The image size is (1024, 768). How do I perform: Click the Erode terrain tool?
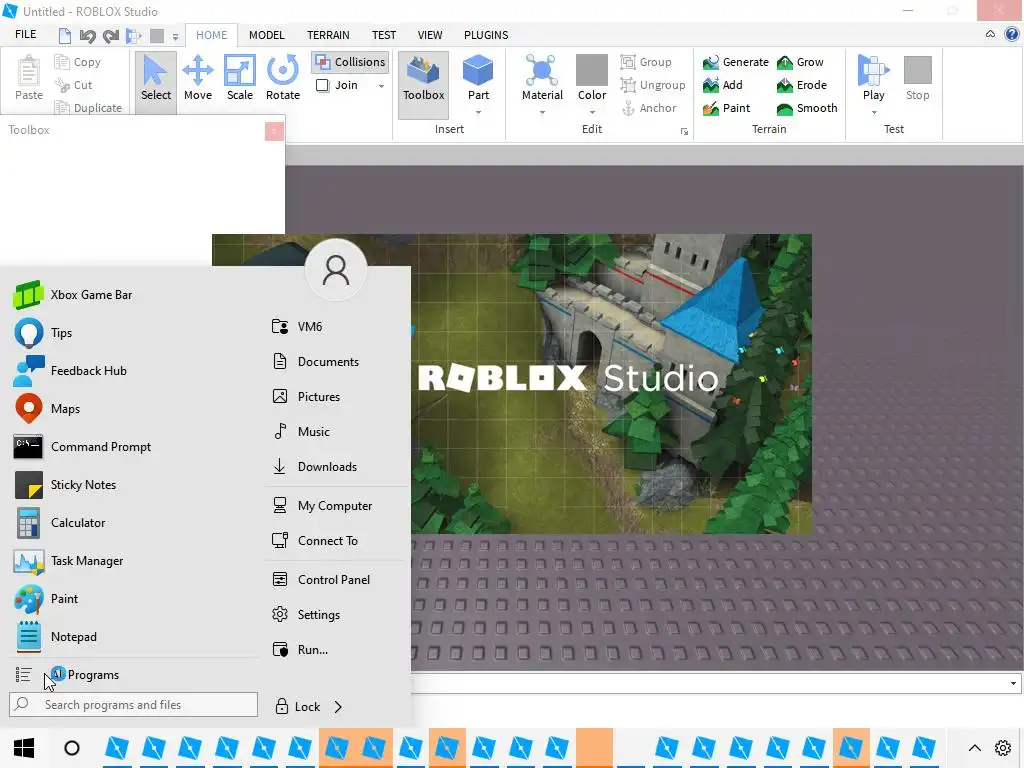[802, 85]
